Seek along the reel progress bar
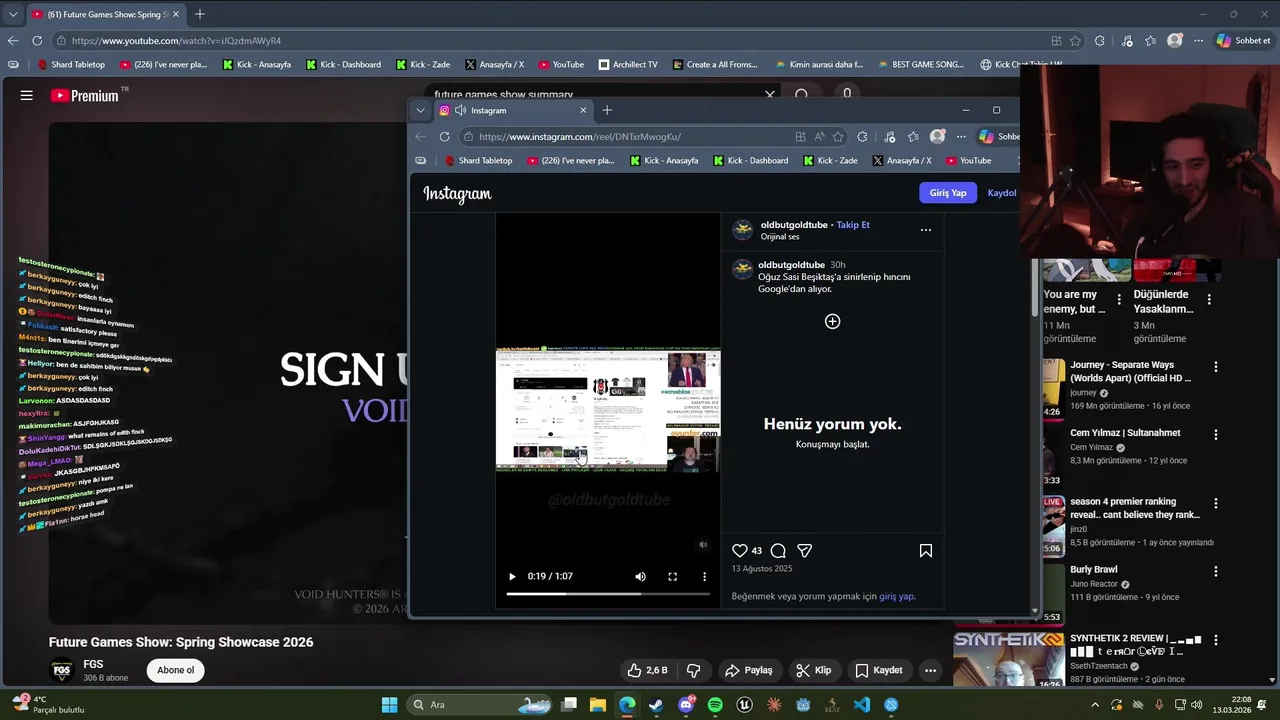This screenshot has width=1280, height=720. pos(607,594)
